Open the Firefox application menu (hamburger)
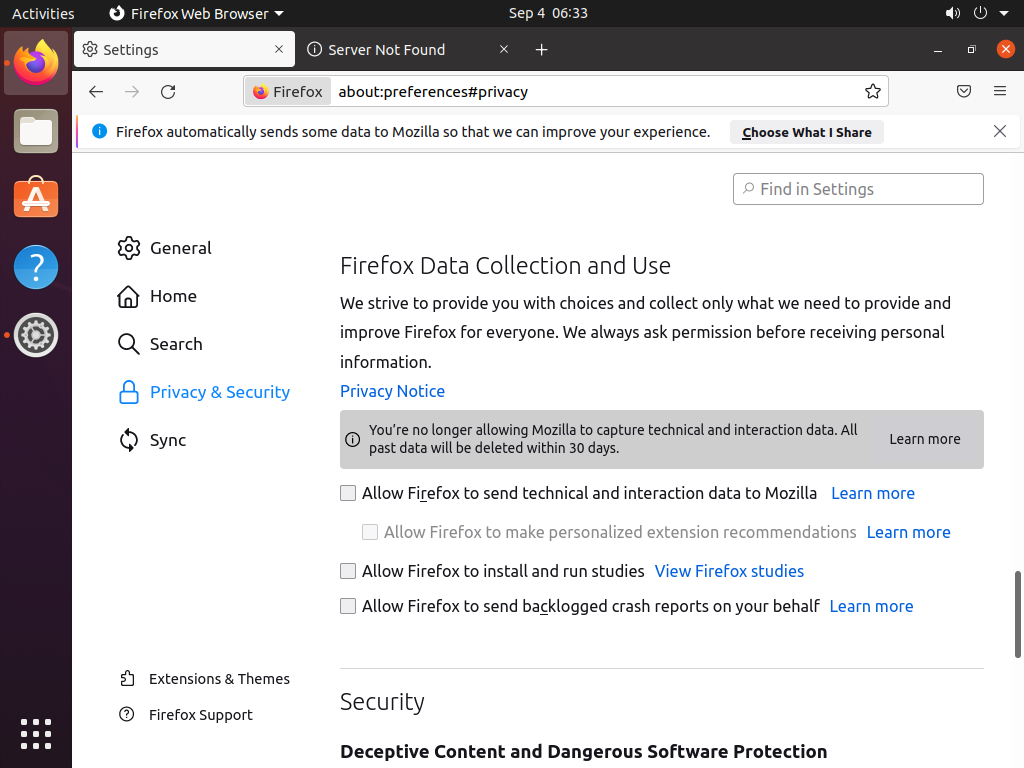The image size is (1024, 768). pyautogui.click(x=1000, y=91)
